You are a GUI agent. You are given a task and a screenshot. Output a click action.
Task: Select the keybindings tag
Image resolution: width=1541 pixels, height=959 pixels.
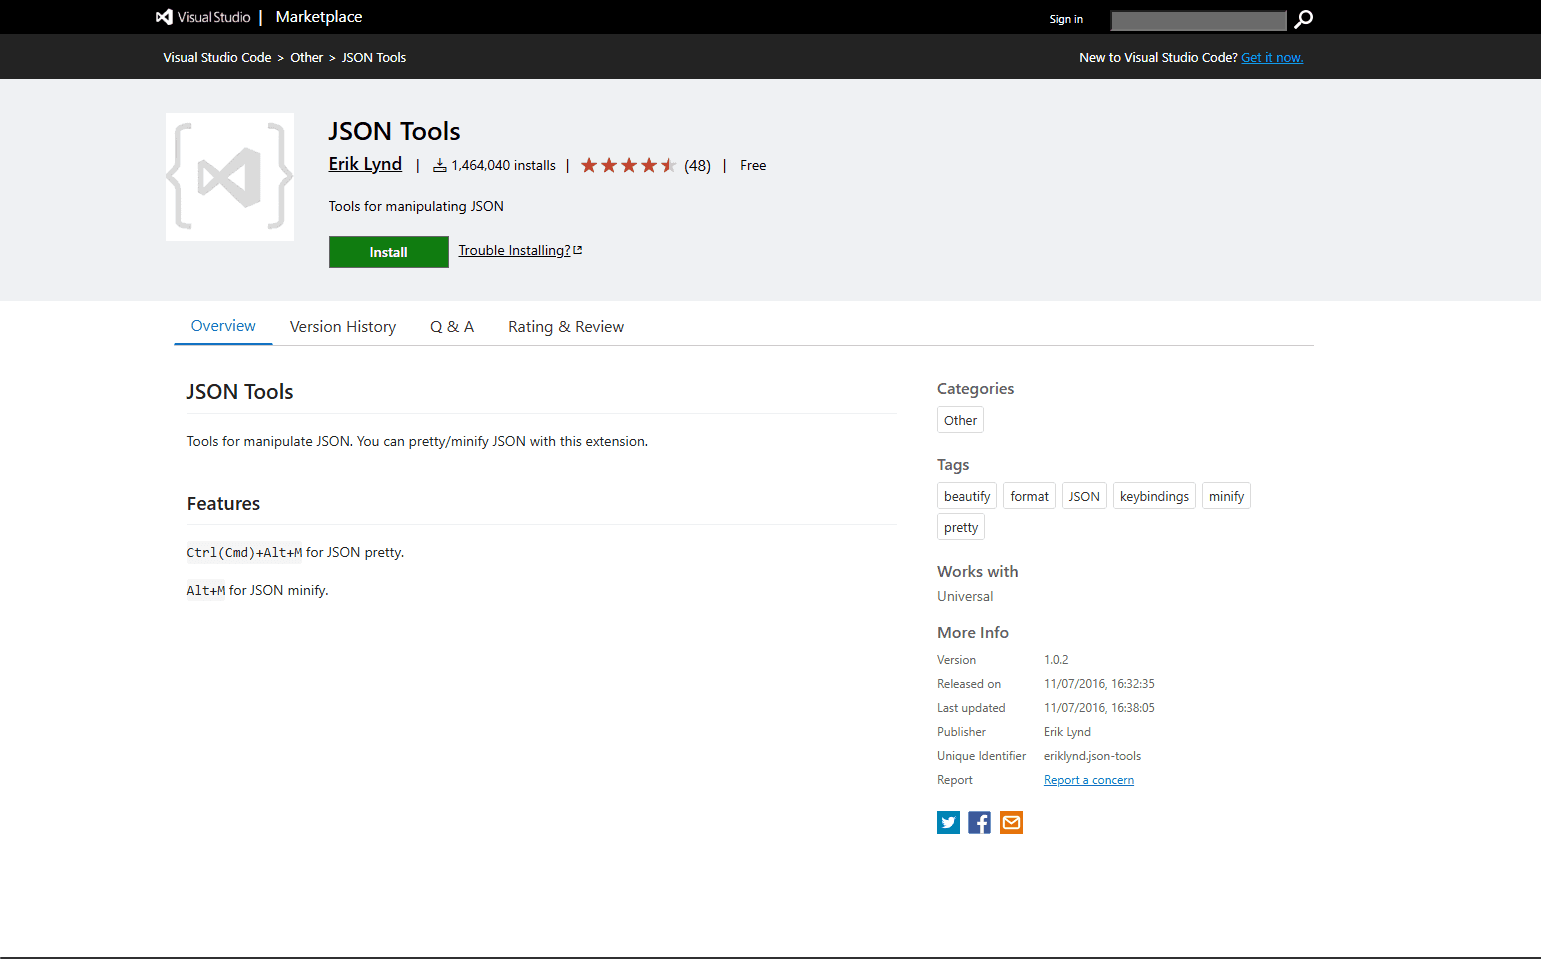1154,495
